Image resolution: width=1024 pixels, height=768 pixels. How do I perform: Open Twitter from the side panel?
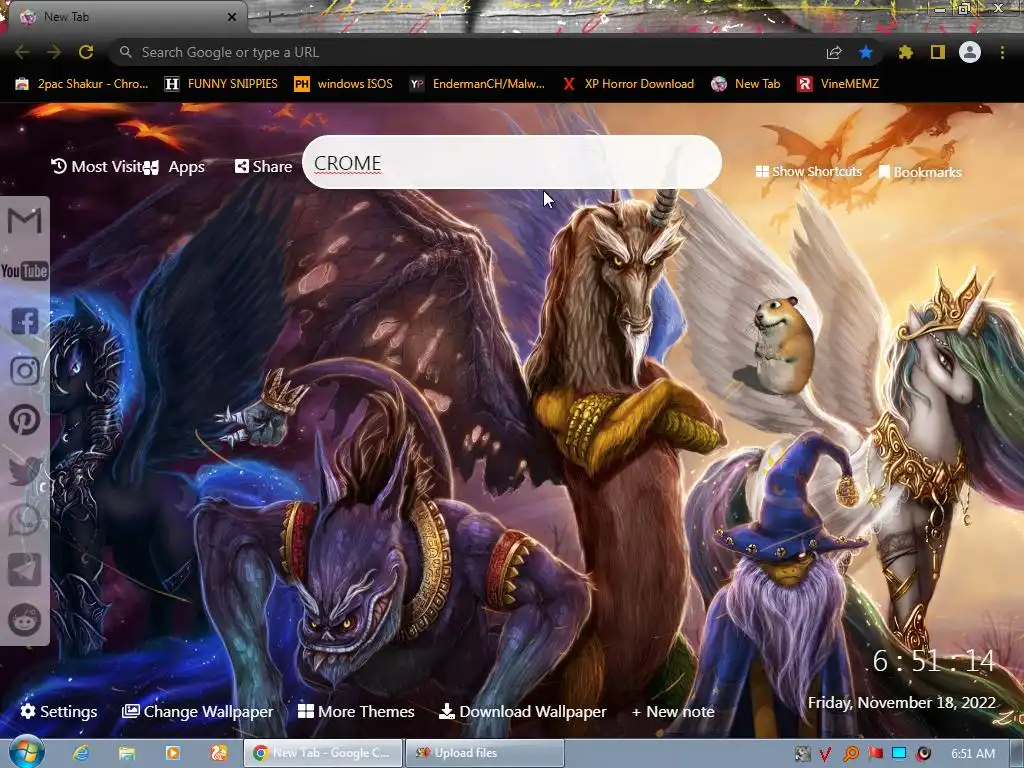tap(24, 470)
